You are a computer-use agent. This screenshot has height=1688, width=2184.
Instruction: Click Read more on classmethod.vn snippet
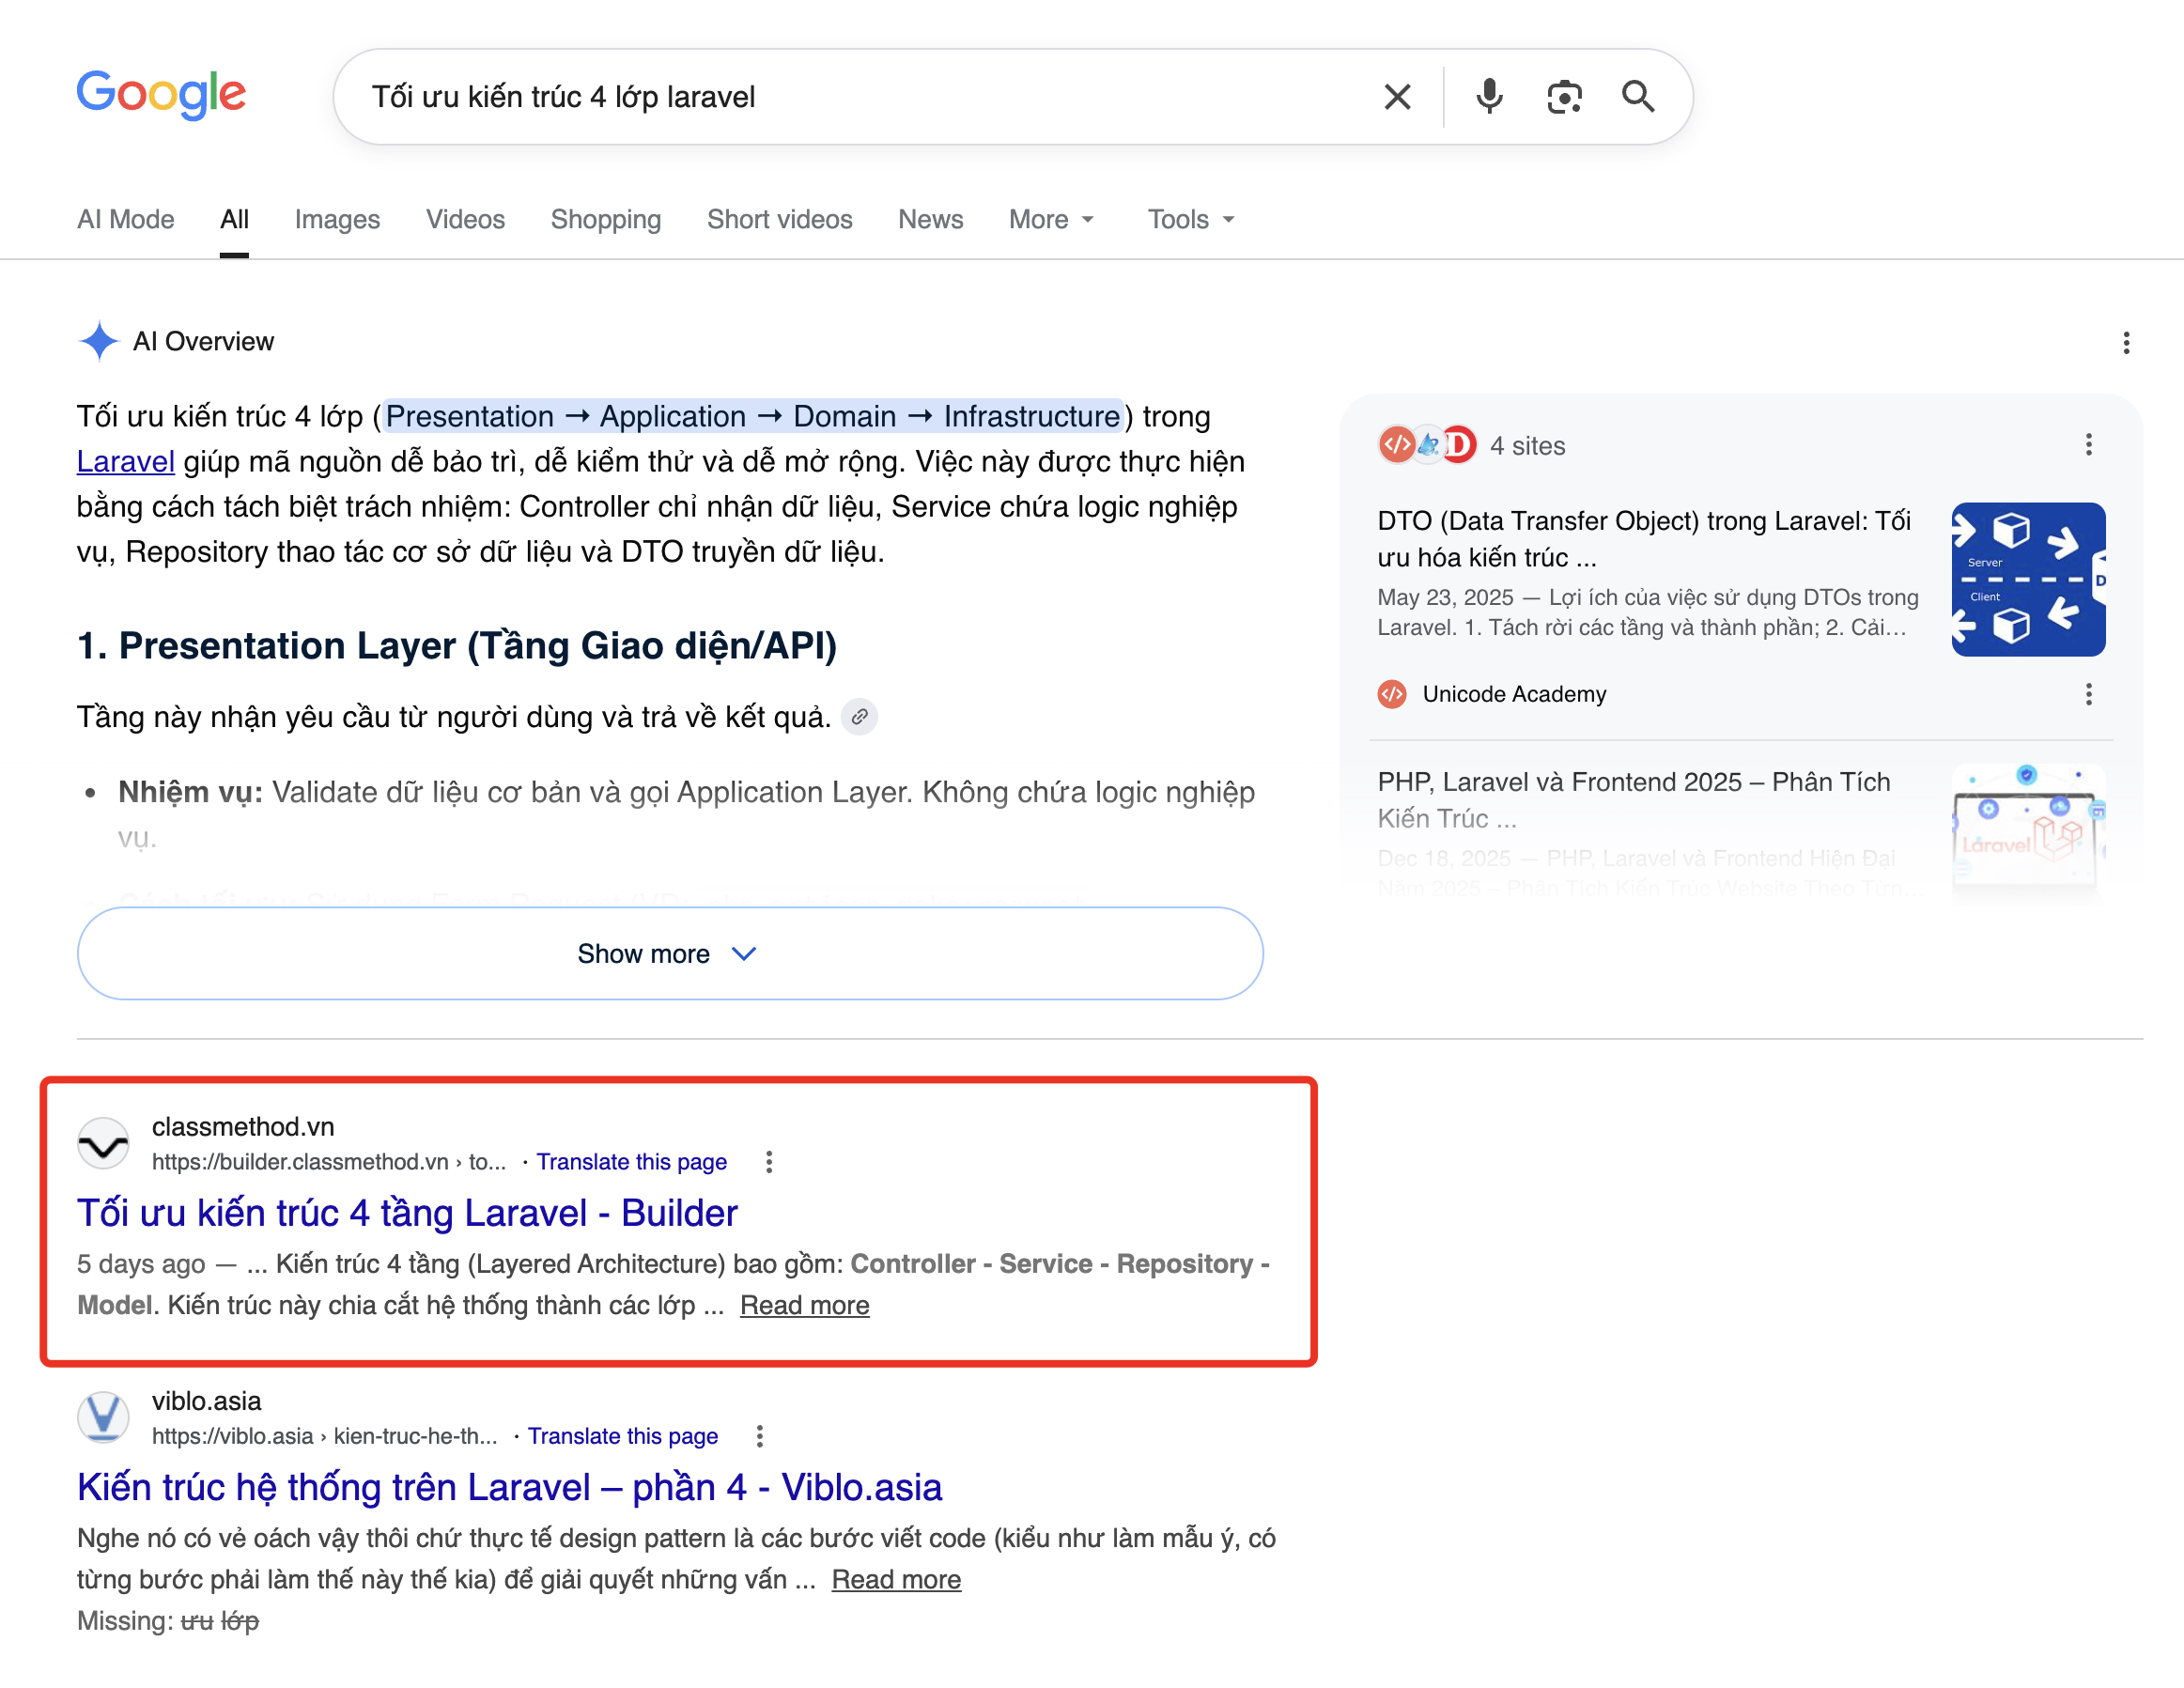(805, 1305)
